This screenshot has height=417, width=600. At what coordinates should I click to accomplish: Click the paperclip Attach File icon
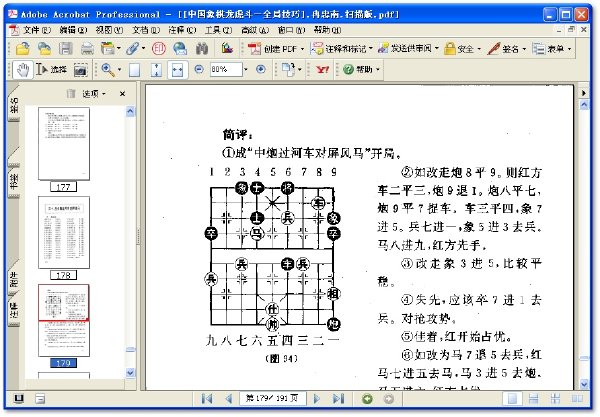point(133,49)
